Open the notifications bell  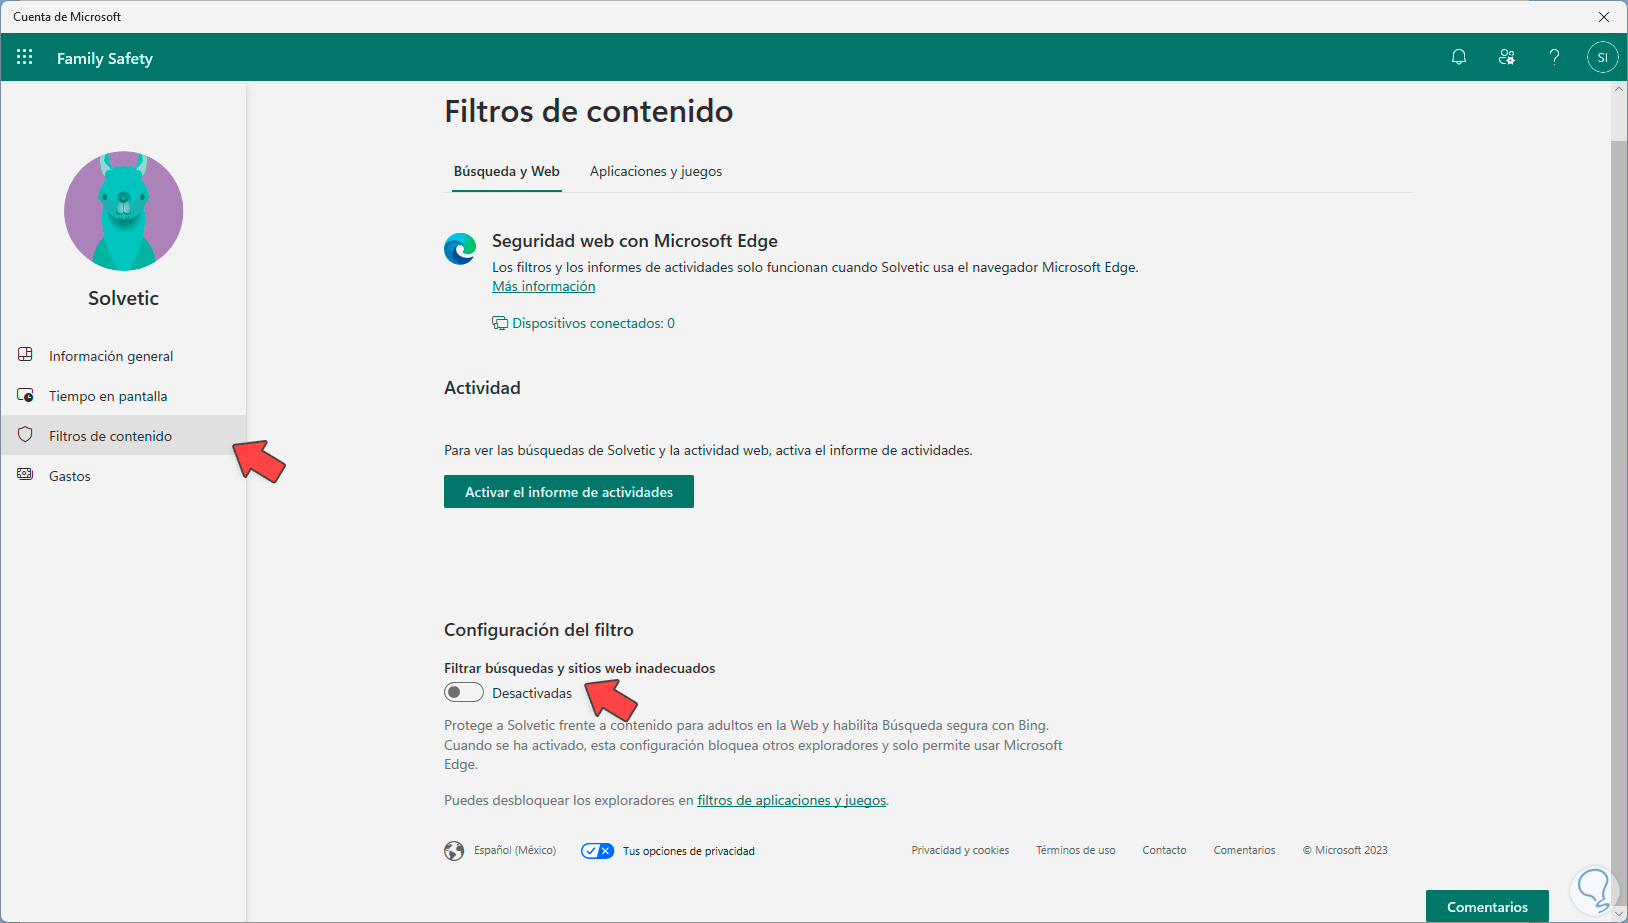[1459, 57]
